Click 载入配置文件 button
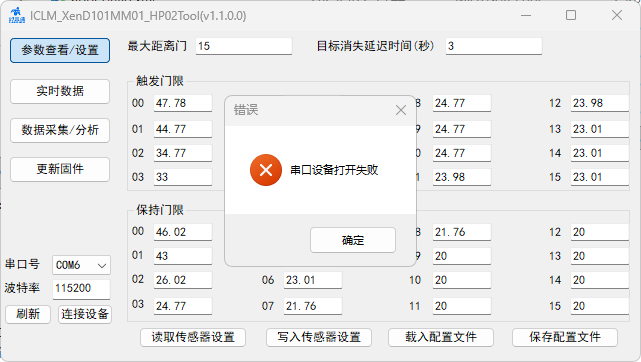The image size is (641, 362). point(441,337)
